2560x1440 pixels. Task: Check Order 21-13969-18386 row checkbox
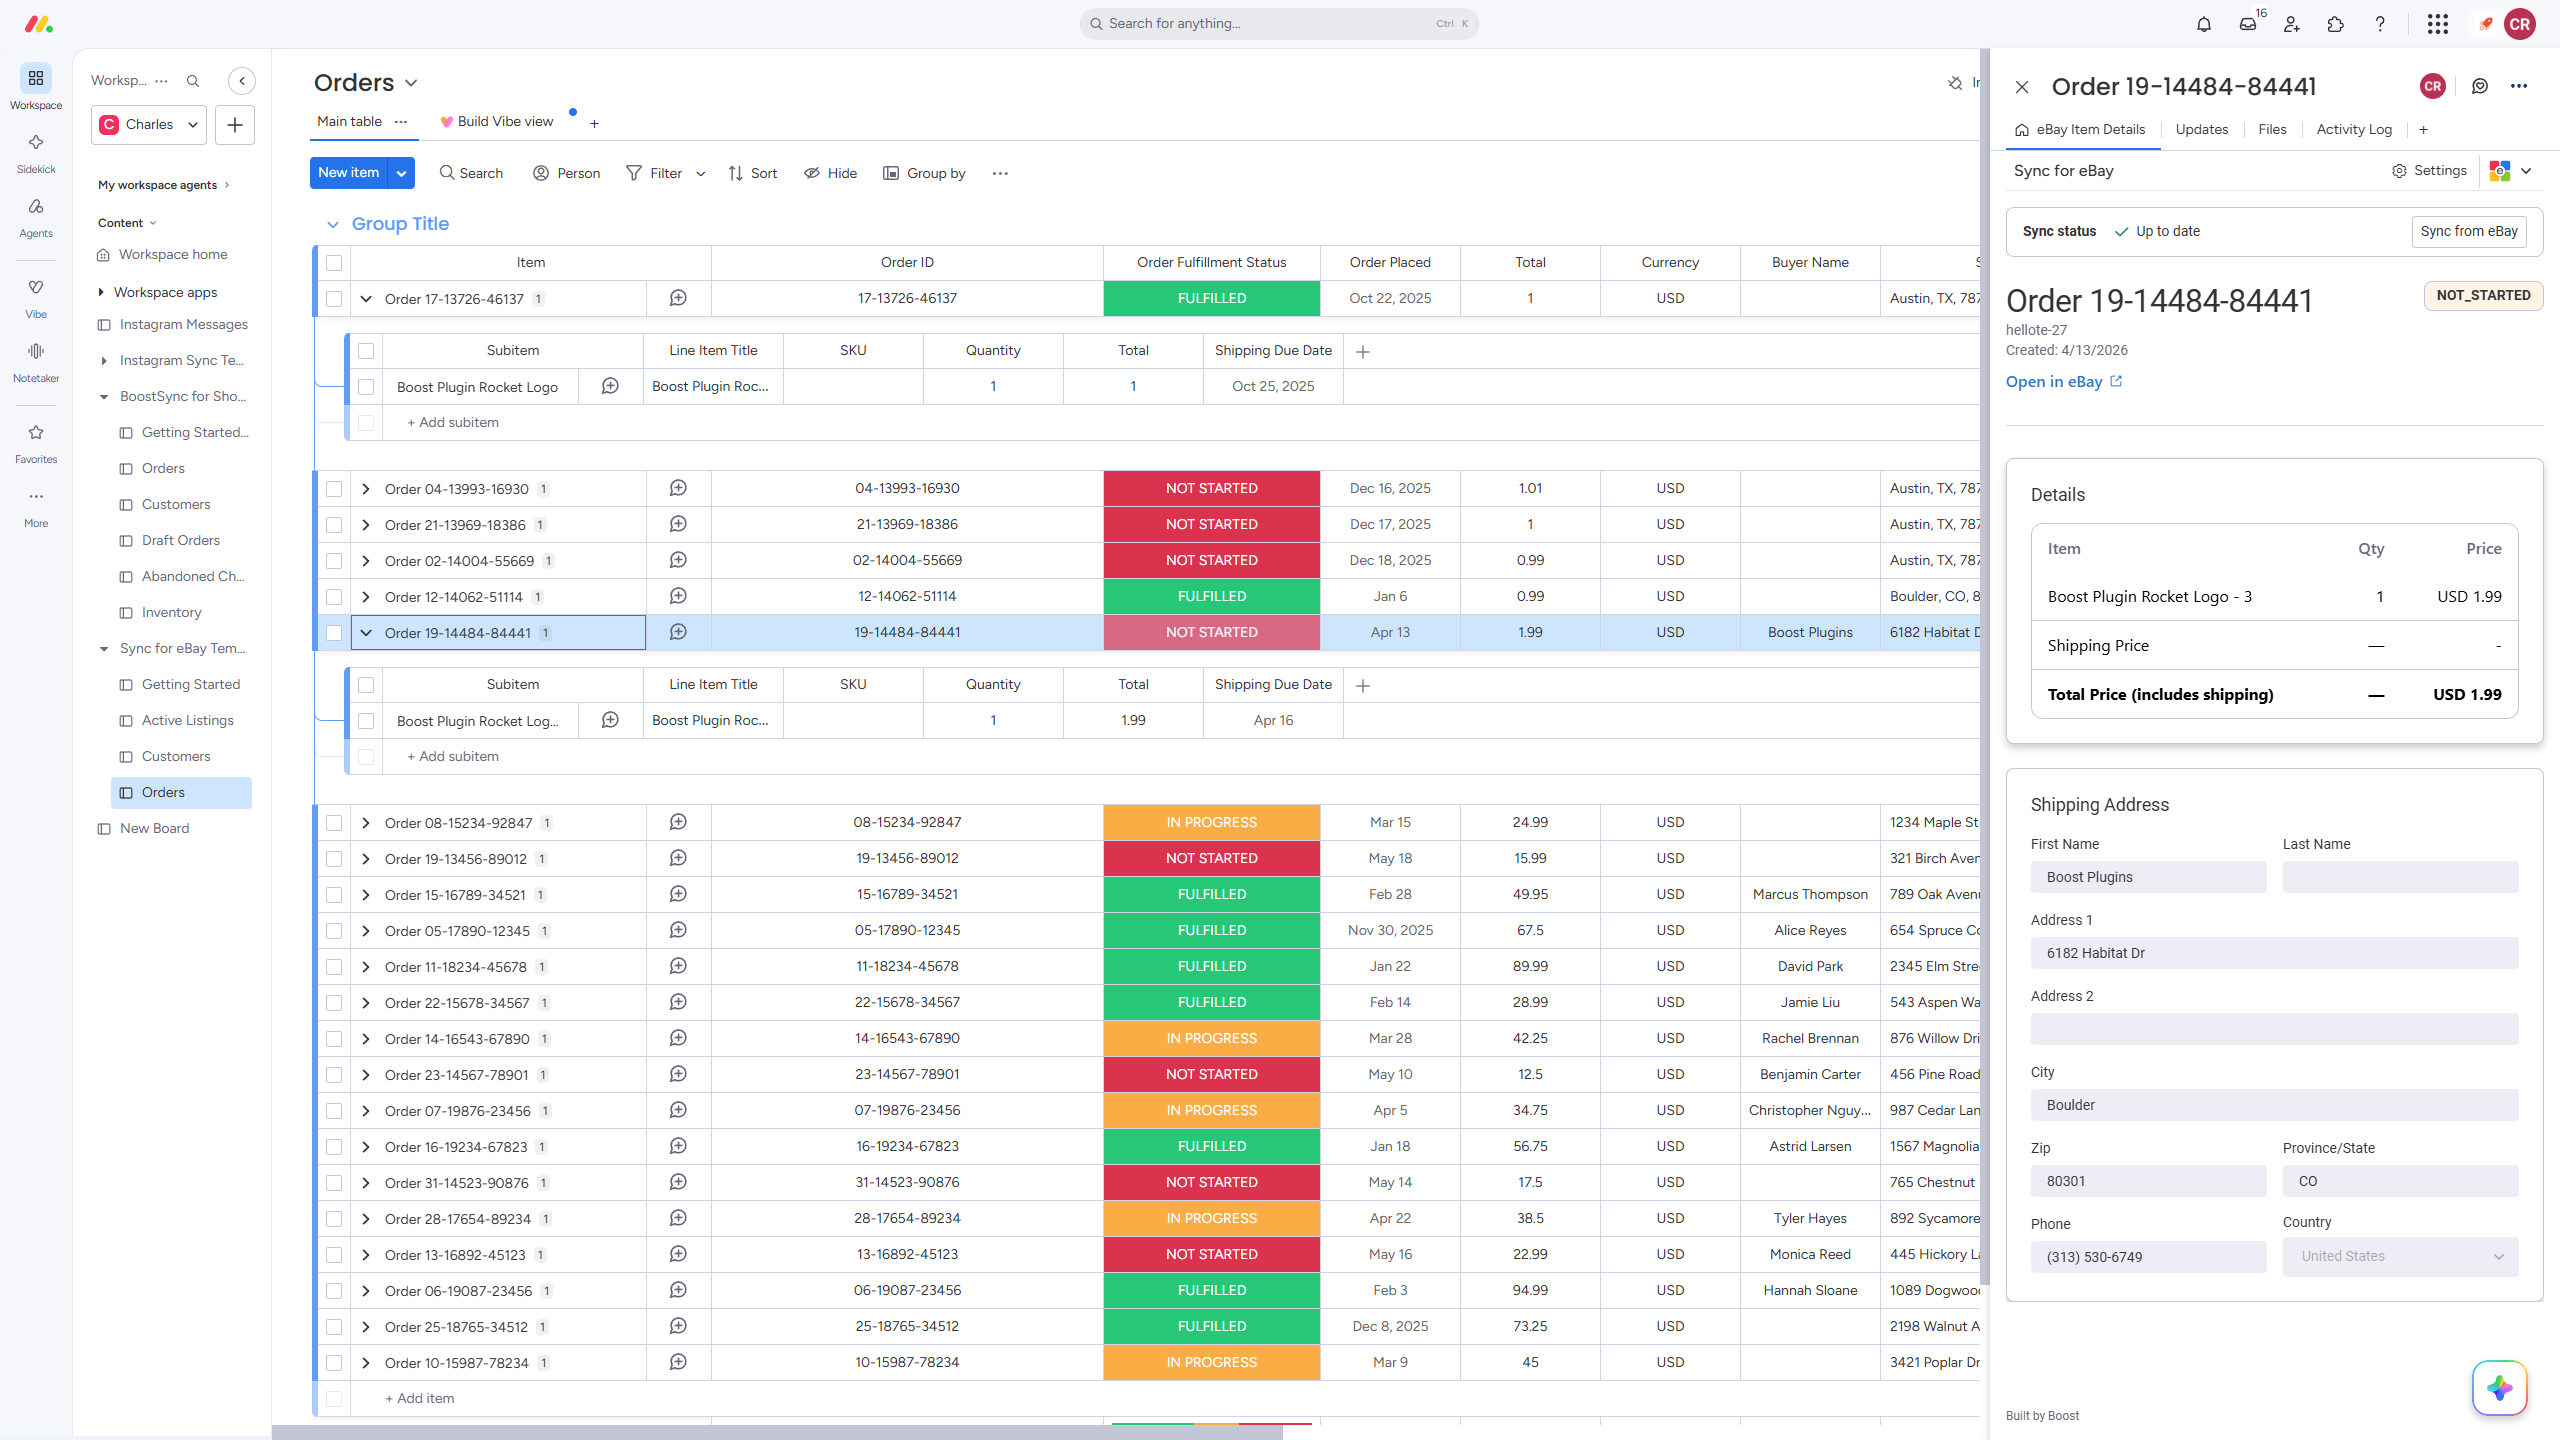(x=334, y=525)
